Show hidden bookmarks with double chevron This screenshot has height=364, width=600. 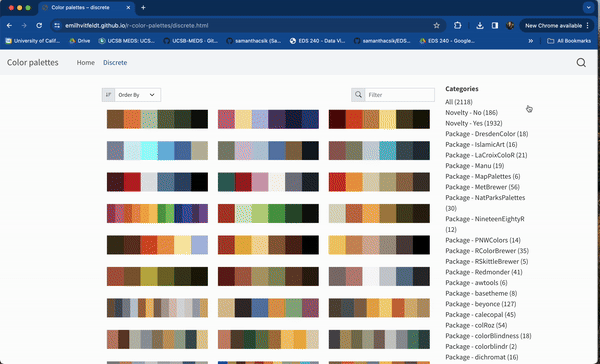[531, 41]
